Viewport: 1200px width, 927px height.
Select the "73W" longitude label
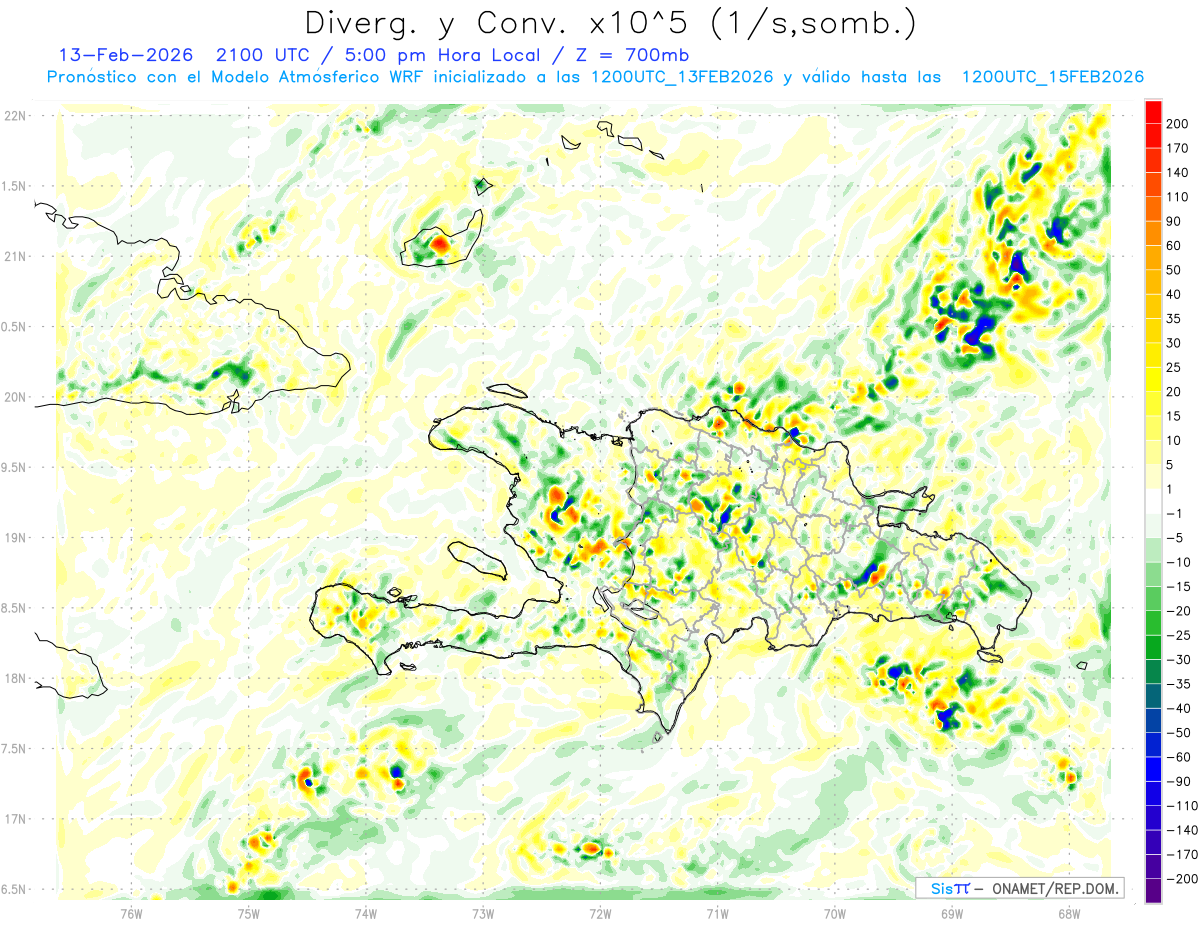pos(483,913)
